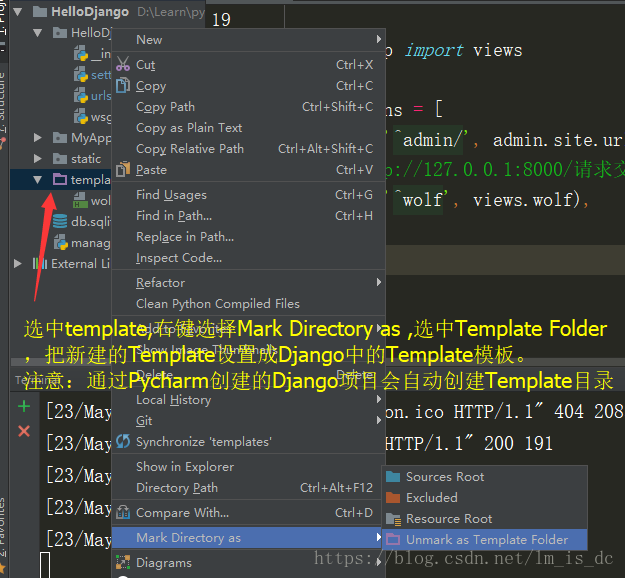Click the Cut scissors icon

[x=123, y=64]
